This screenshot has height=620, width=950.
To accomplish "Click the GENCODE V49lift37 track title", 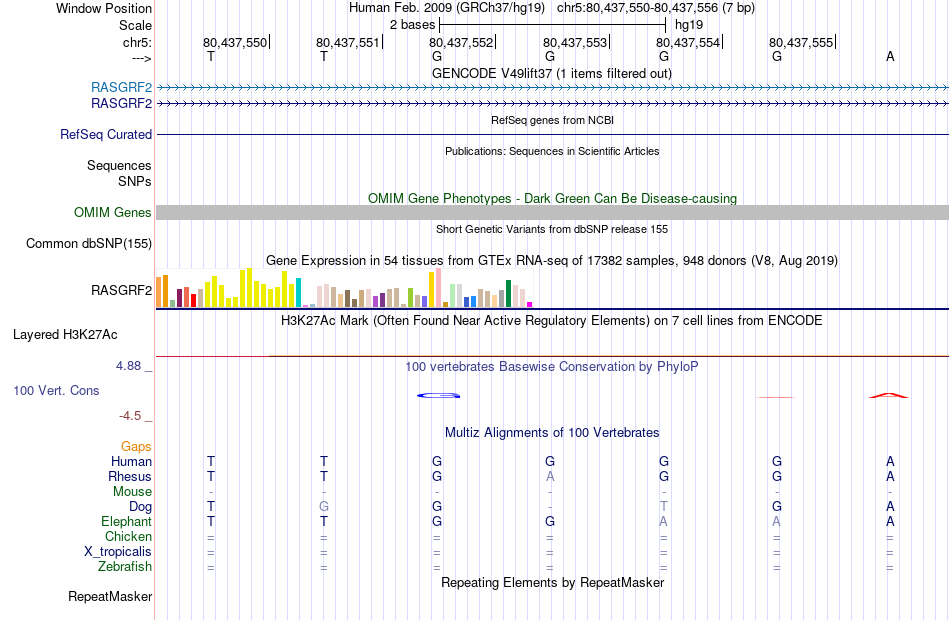I will (552, 73).
